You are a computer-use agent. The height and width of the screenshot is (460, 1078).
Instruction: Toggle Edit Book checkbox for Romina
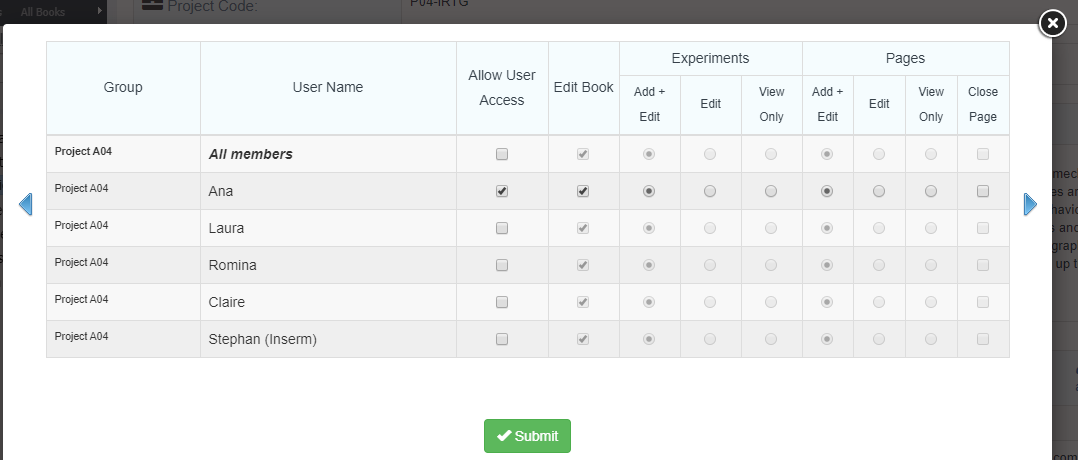[x=583, y=265]
